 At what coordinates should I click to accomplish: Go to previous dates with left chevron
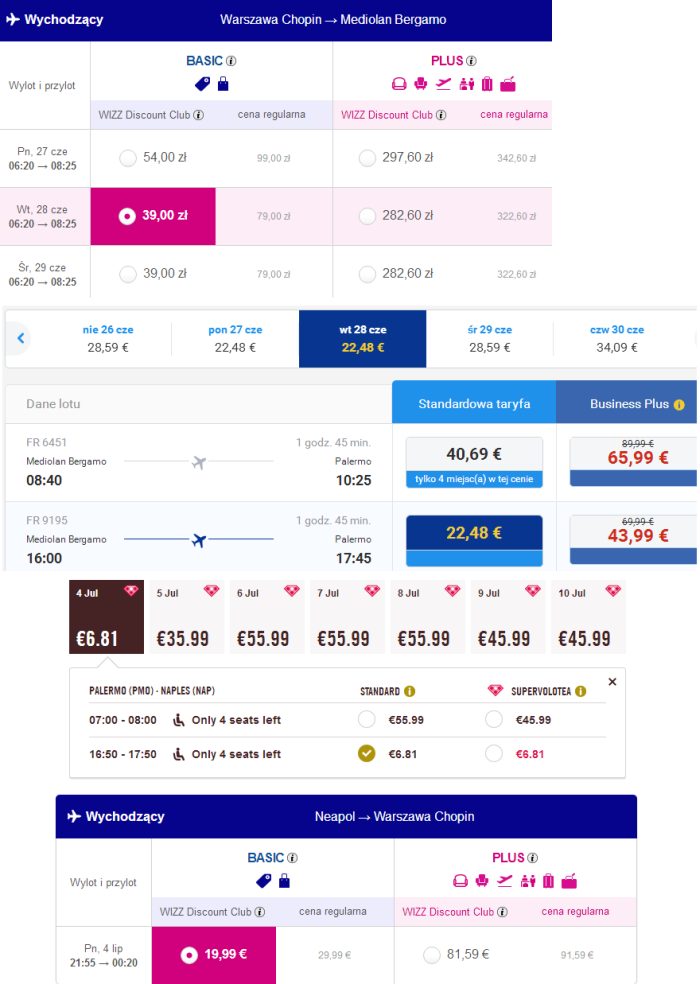point(21,338)
